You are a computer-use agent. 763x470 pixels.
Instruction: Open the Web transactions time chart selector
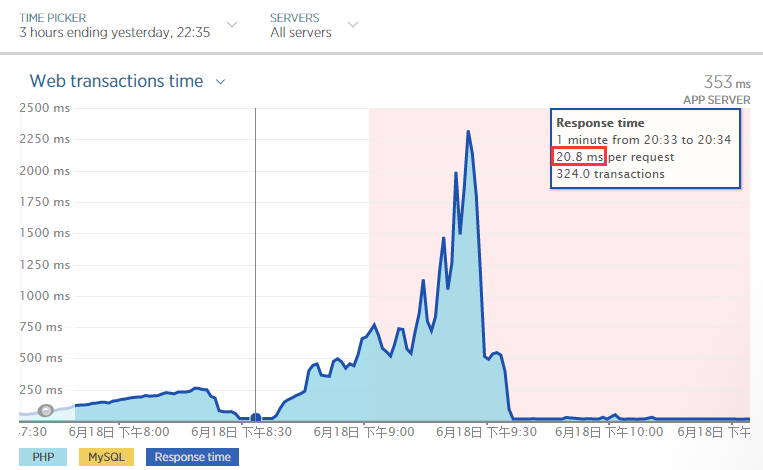tap(220, 82)
